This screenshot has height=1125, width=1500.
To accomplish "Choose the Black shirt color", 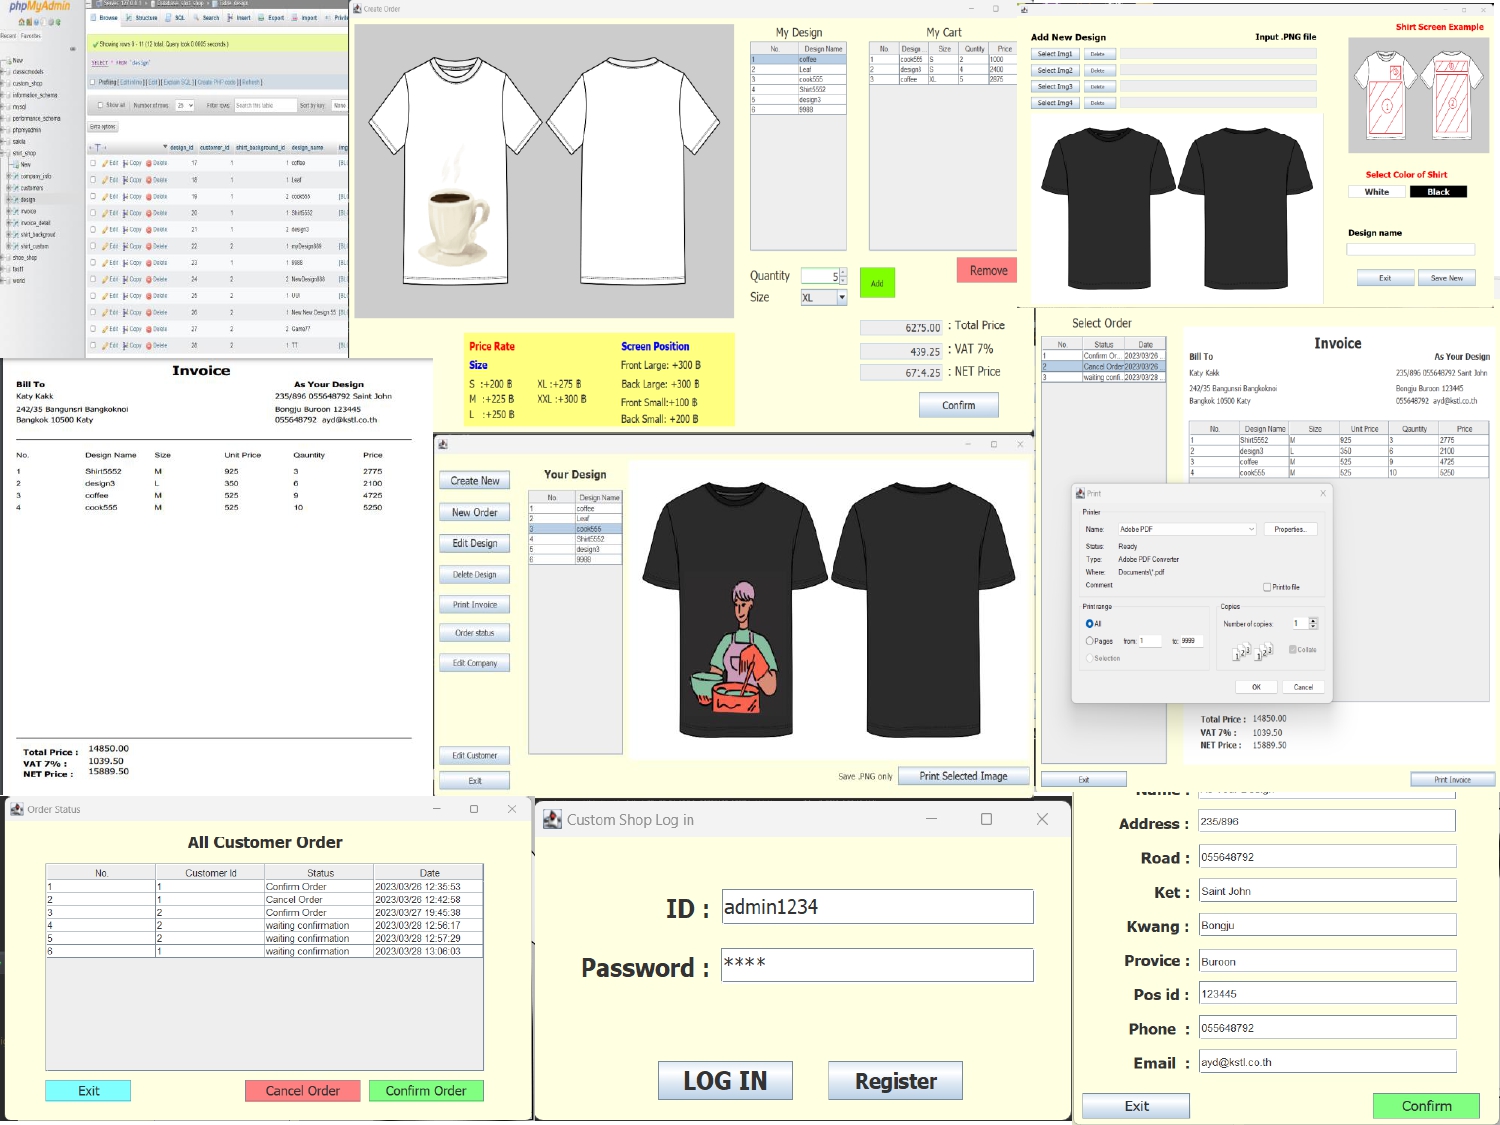I will pos(1438,192).
